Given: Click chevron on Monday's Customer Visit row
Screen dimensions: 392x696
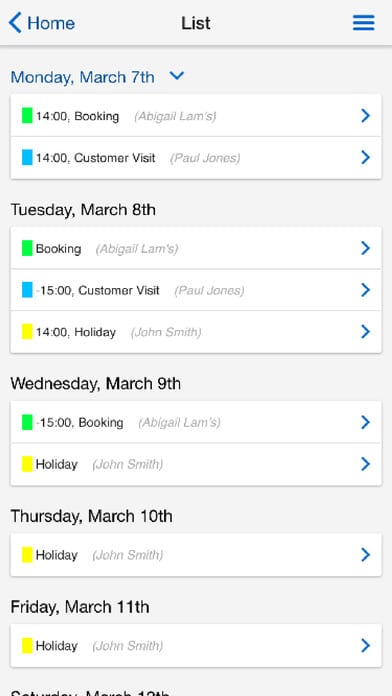Looking at the screenshot, I should (365, 157).
